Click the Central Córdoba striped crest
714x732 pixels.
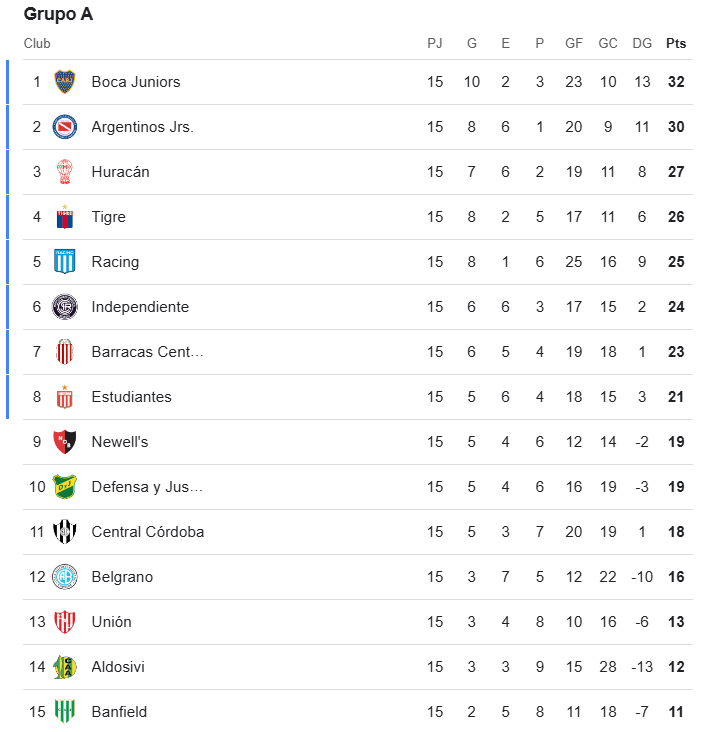point(64,532)
